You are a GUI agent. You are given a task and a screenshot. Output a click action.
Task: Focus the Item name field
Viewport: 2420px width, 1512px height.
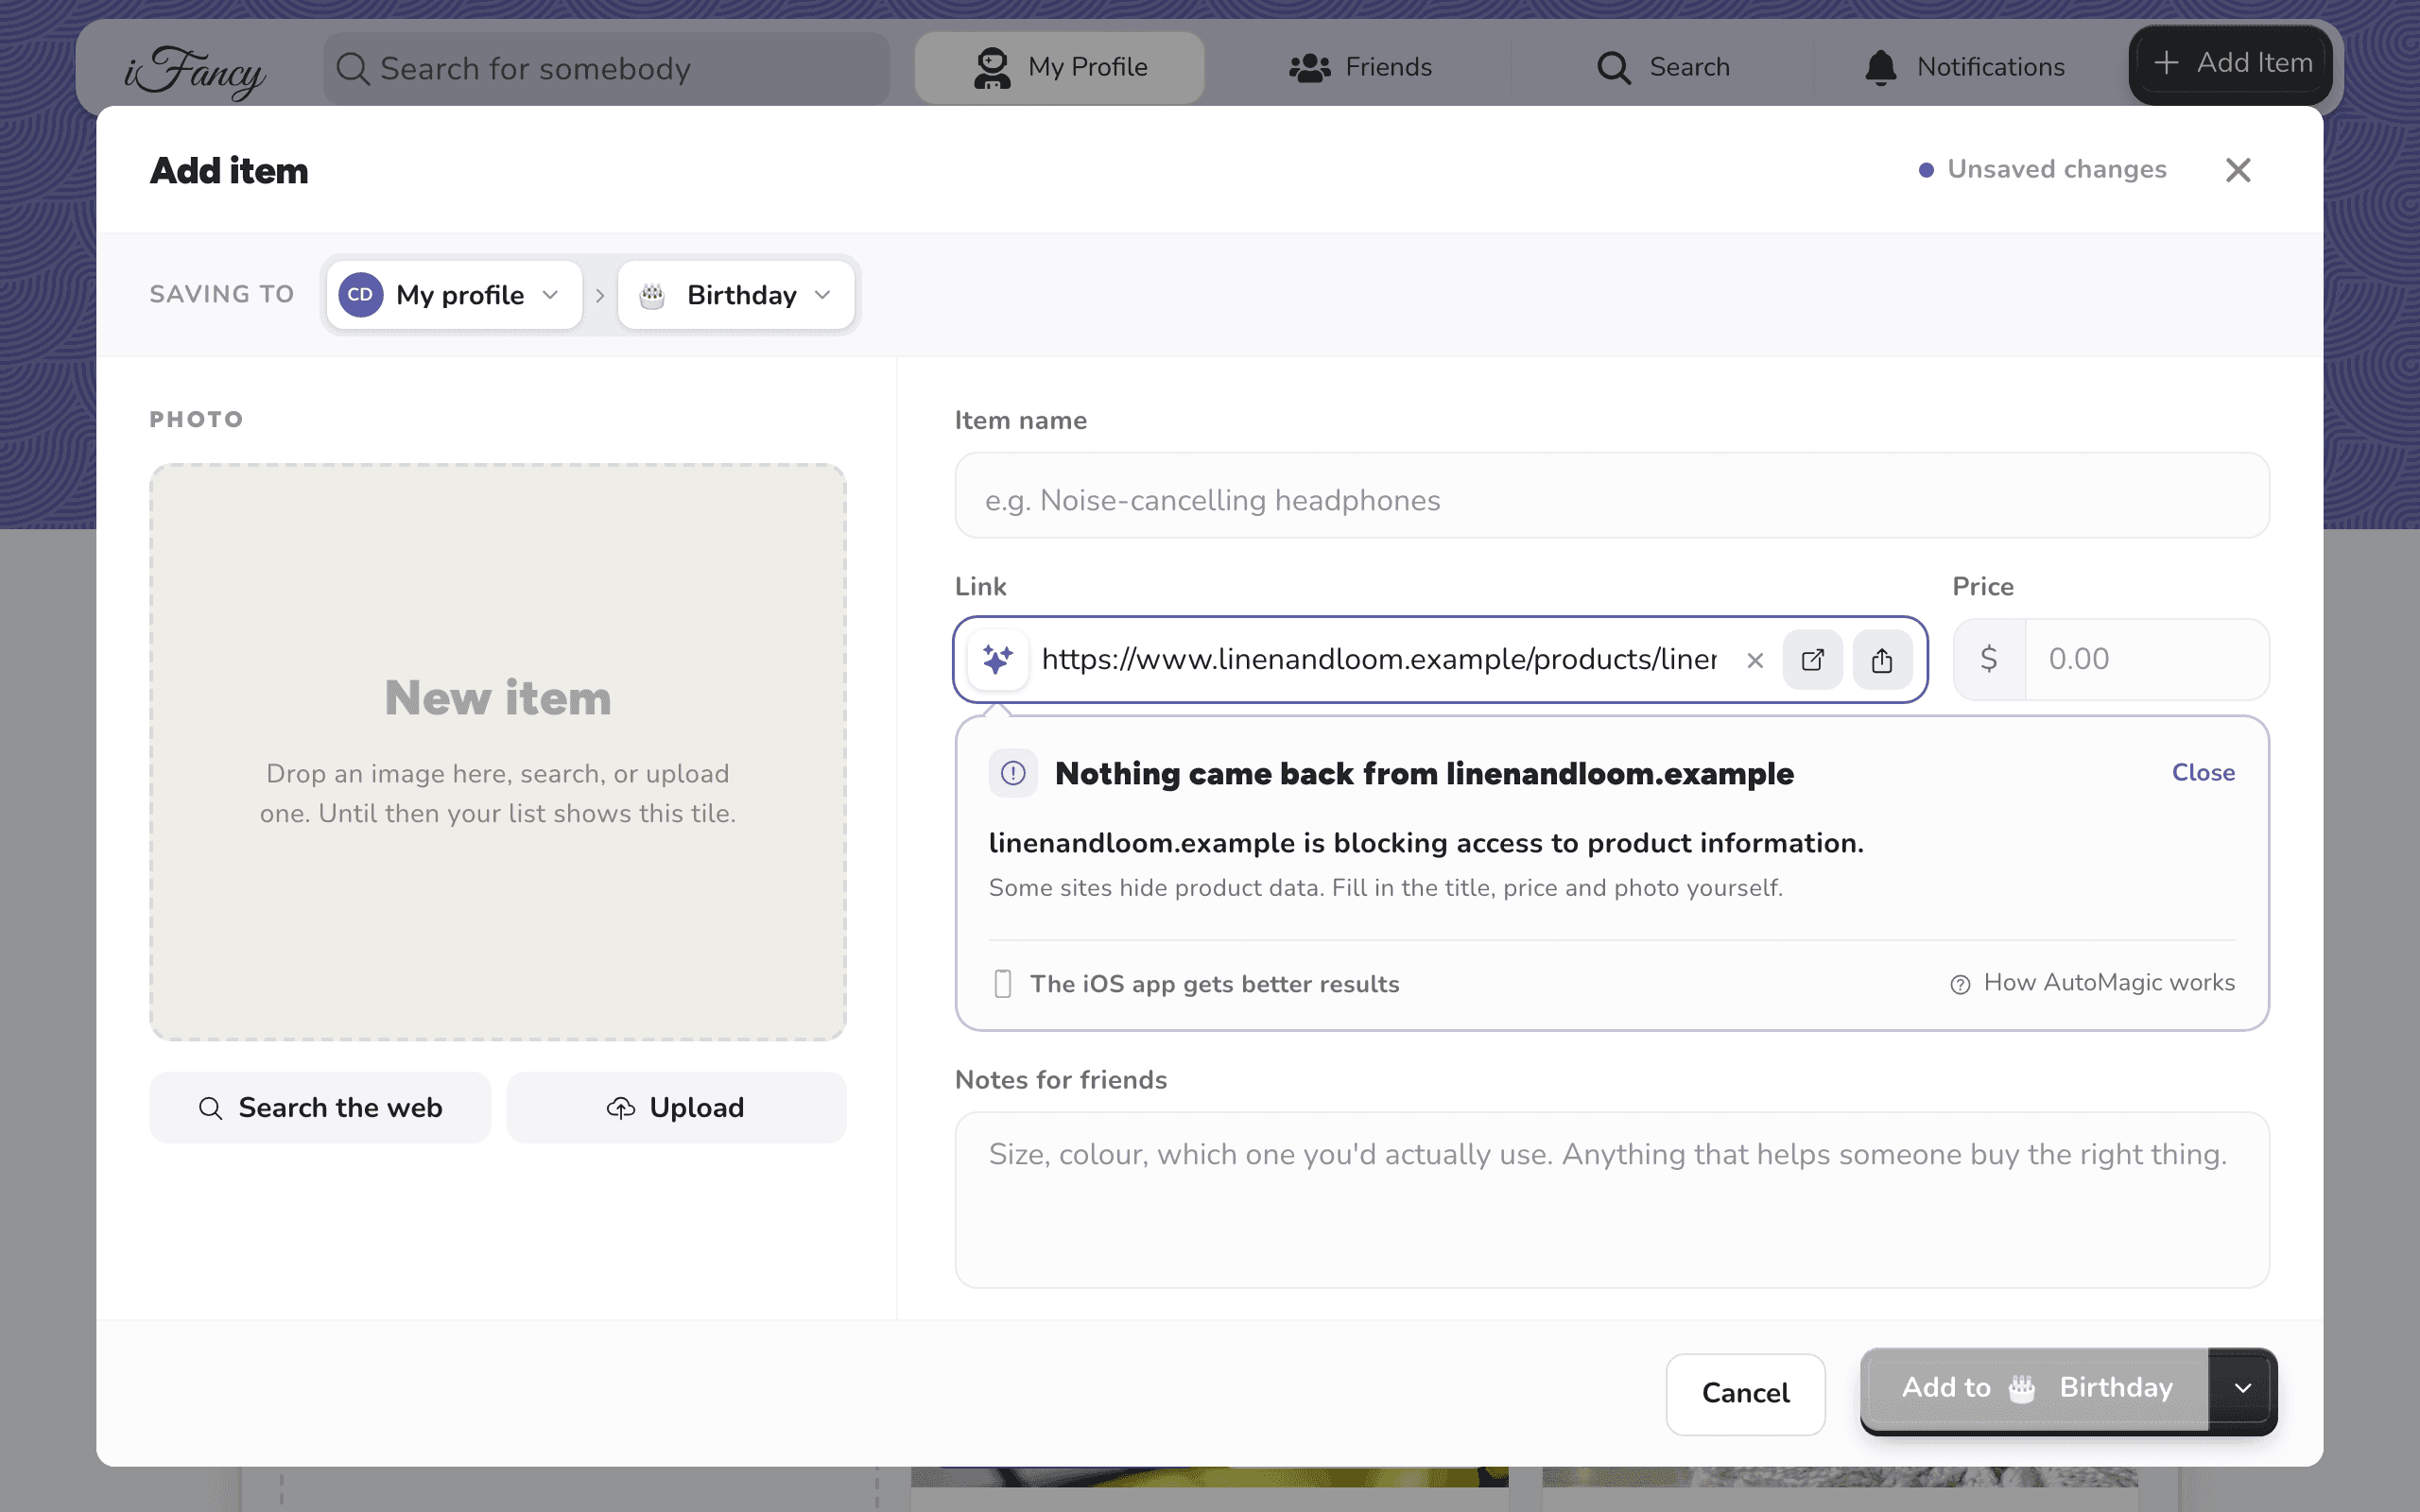pyautogui.click(x=1611, y=496)
